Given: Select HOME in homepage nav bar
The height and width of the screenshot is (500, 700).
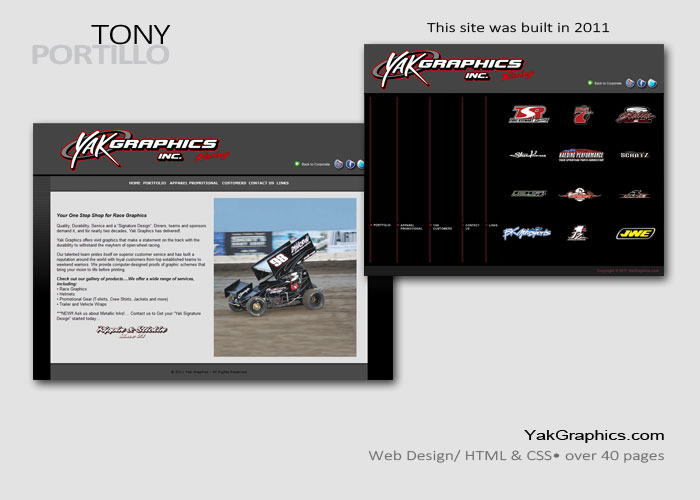Looking at the screenshot, I should (x=134, y=183).
